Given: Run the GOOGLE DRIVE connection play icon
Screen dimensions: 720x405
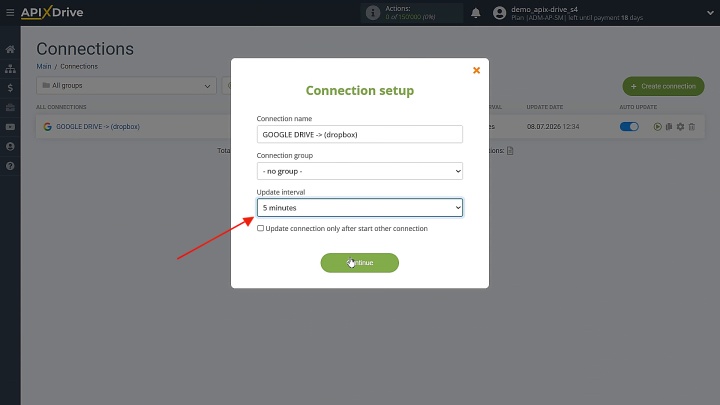Looking at the screenshot, I should tap(658, 127).
